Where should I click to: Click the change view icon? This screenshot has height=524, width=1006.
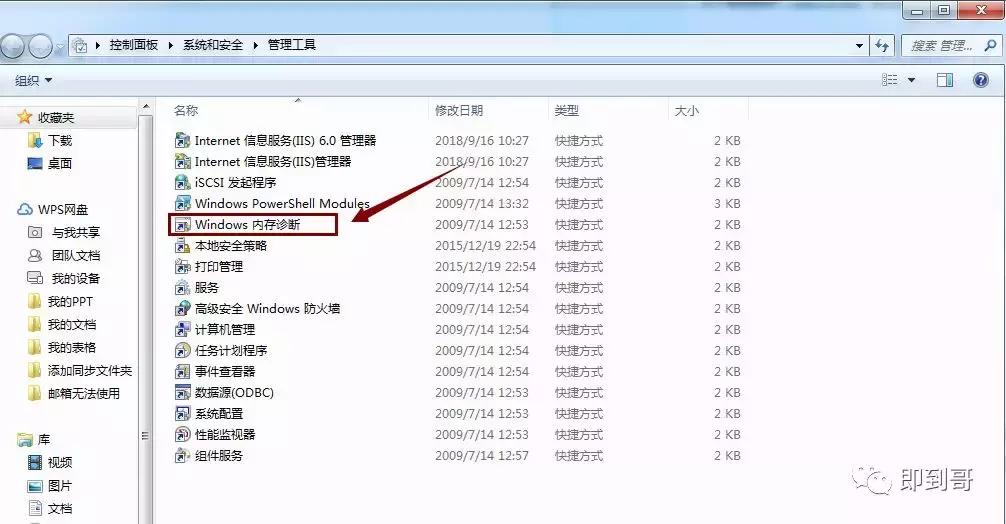[x=890, y=80]
